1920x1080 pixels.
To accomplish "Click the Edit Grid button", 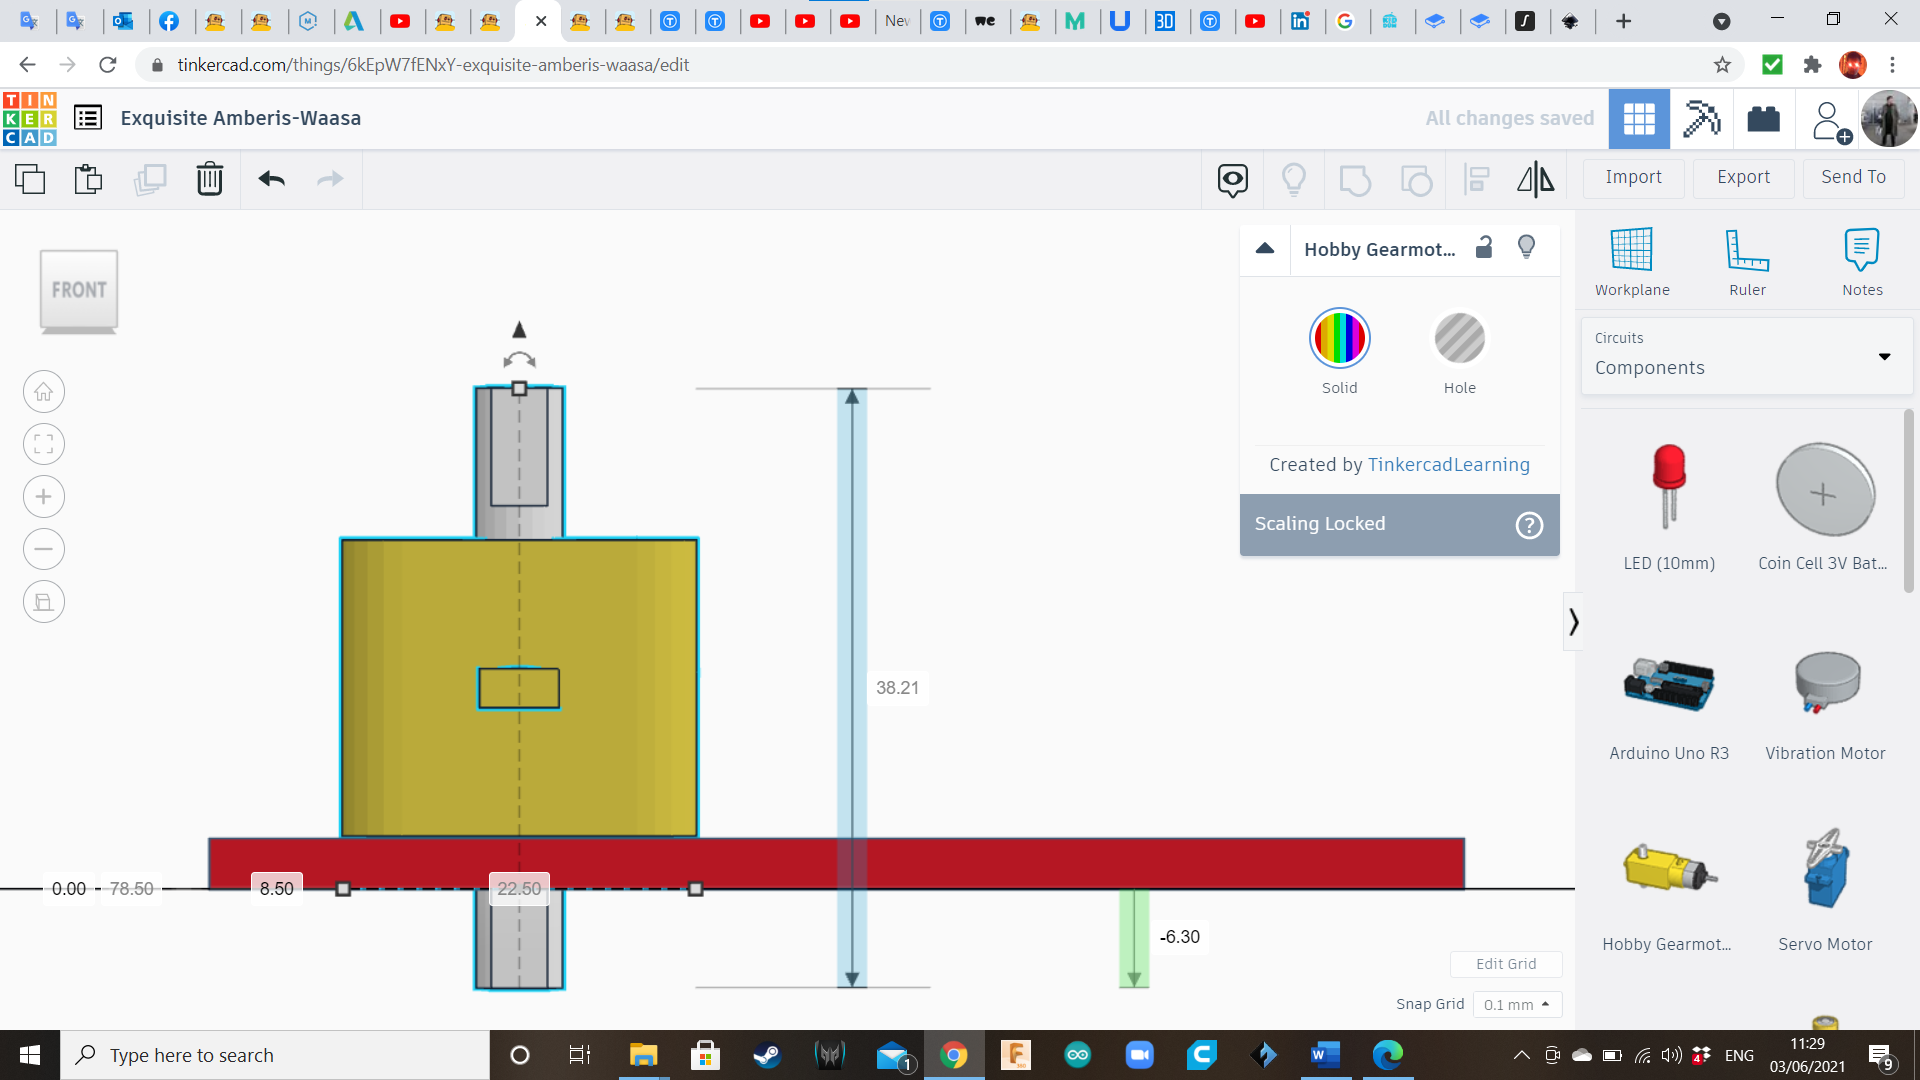I will [x=1505, y=964].
